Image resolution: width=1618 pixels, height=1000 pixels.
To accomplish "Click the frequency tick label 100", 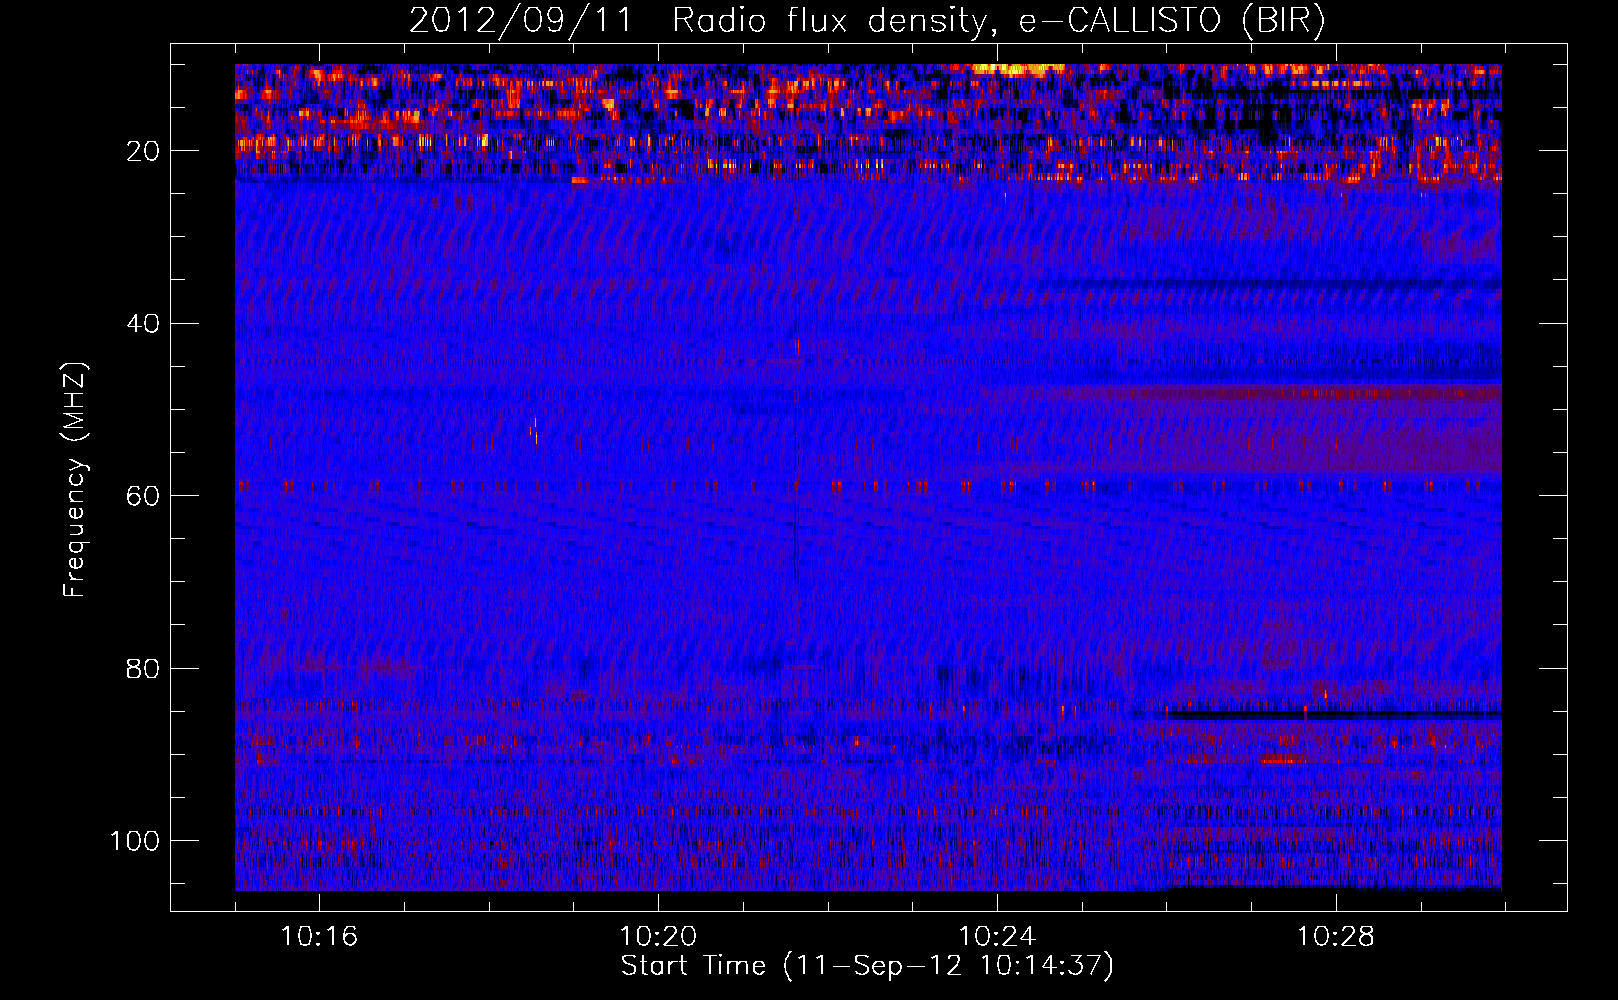I will [x=135, y=841].
